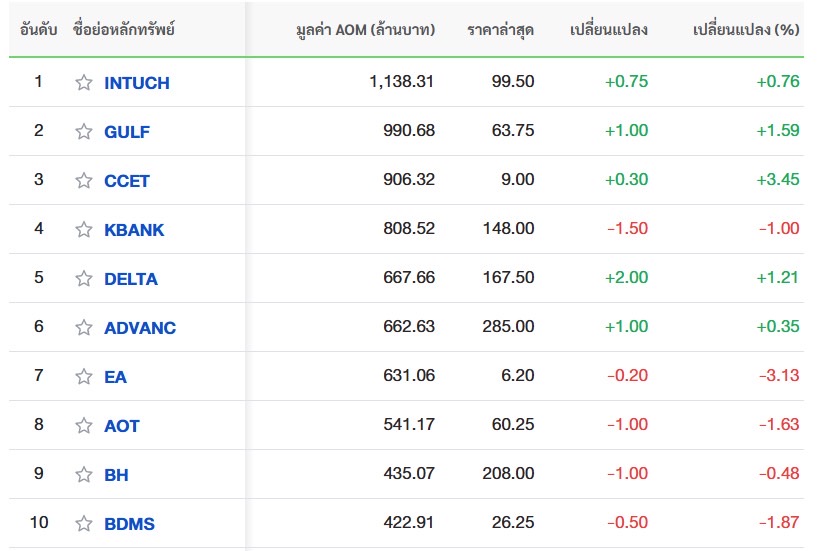832x551 pixels.
Task: Open the GULF symbol link
Action: point(127,132)
